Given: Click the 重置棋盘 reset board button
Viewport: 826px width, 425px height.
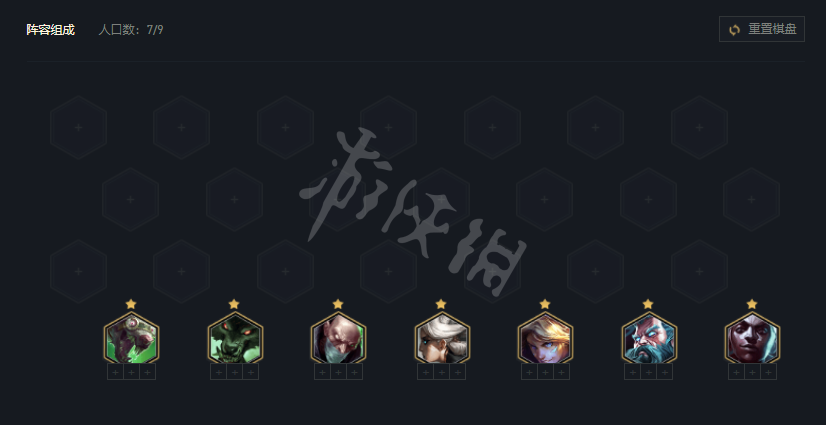Looking at the screenshot, I should tap(762, 29).
